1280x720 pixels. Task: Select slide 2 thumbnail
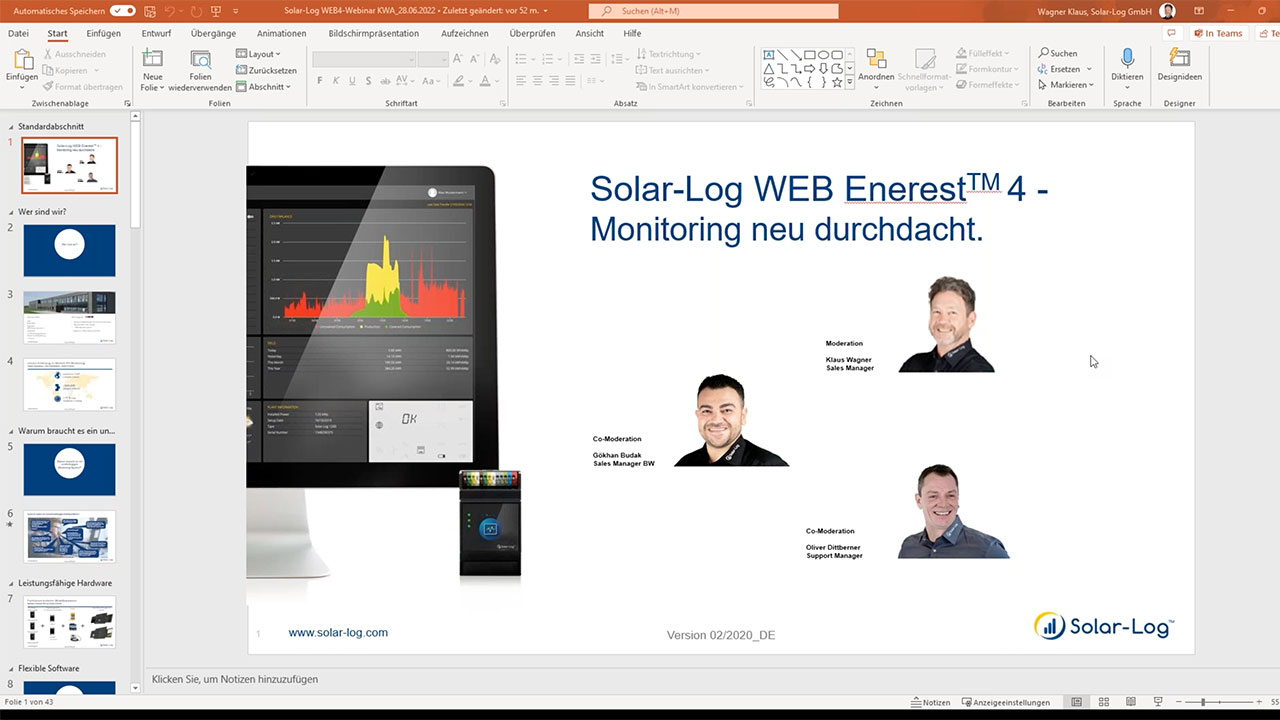pyautogui.click(x=70, y=250)
